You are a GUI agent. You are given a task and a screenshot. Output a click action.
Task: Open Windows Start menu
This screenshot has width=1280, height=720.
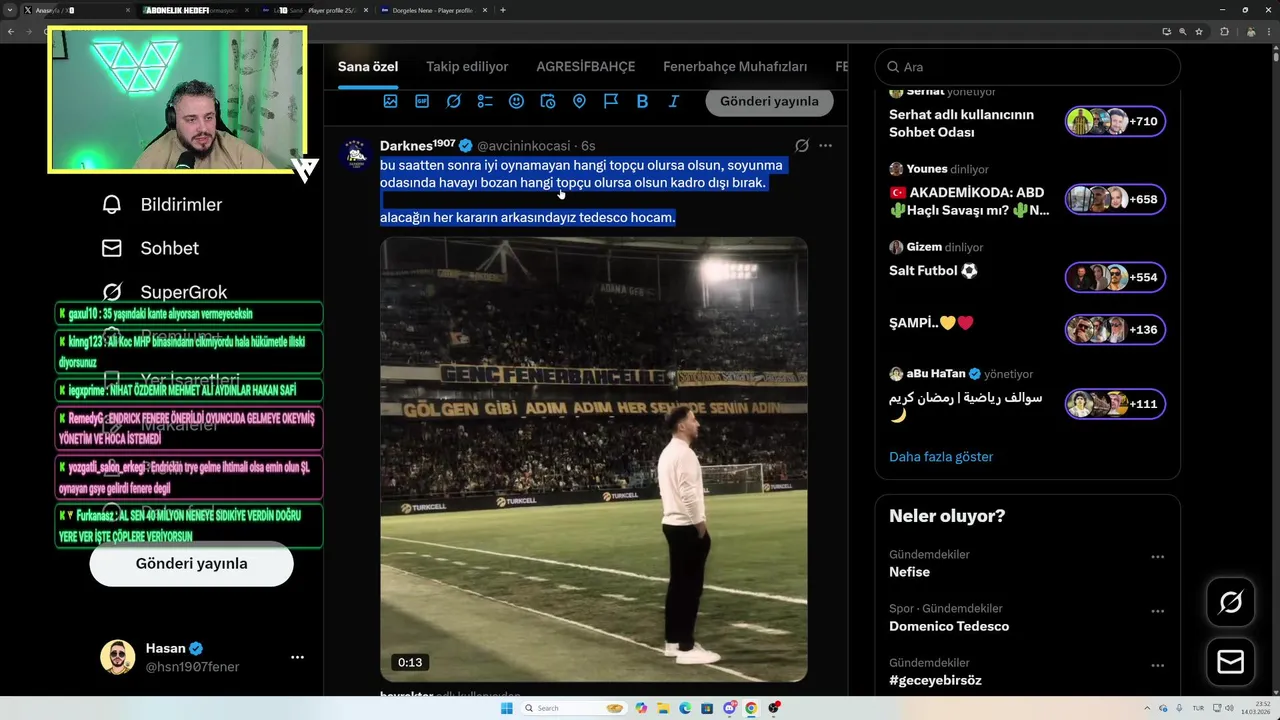[x=506, y=708]
